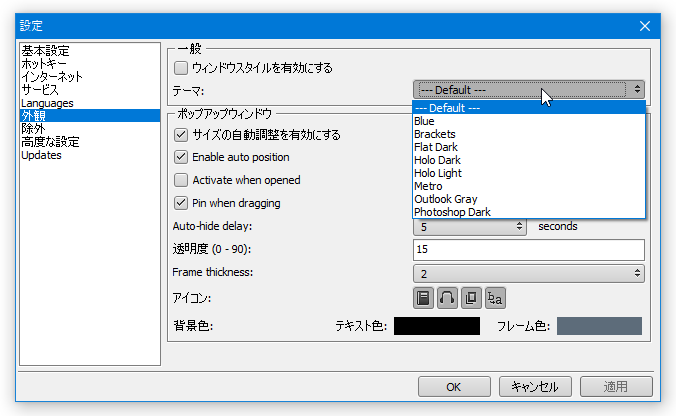Toggle Pin when dragging checkbox
The width and height of the screenshot is (676, 416).
(181, 203)
